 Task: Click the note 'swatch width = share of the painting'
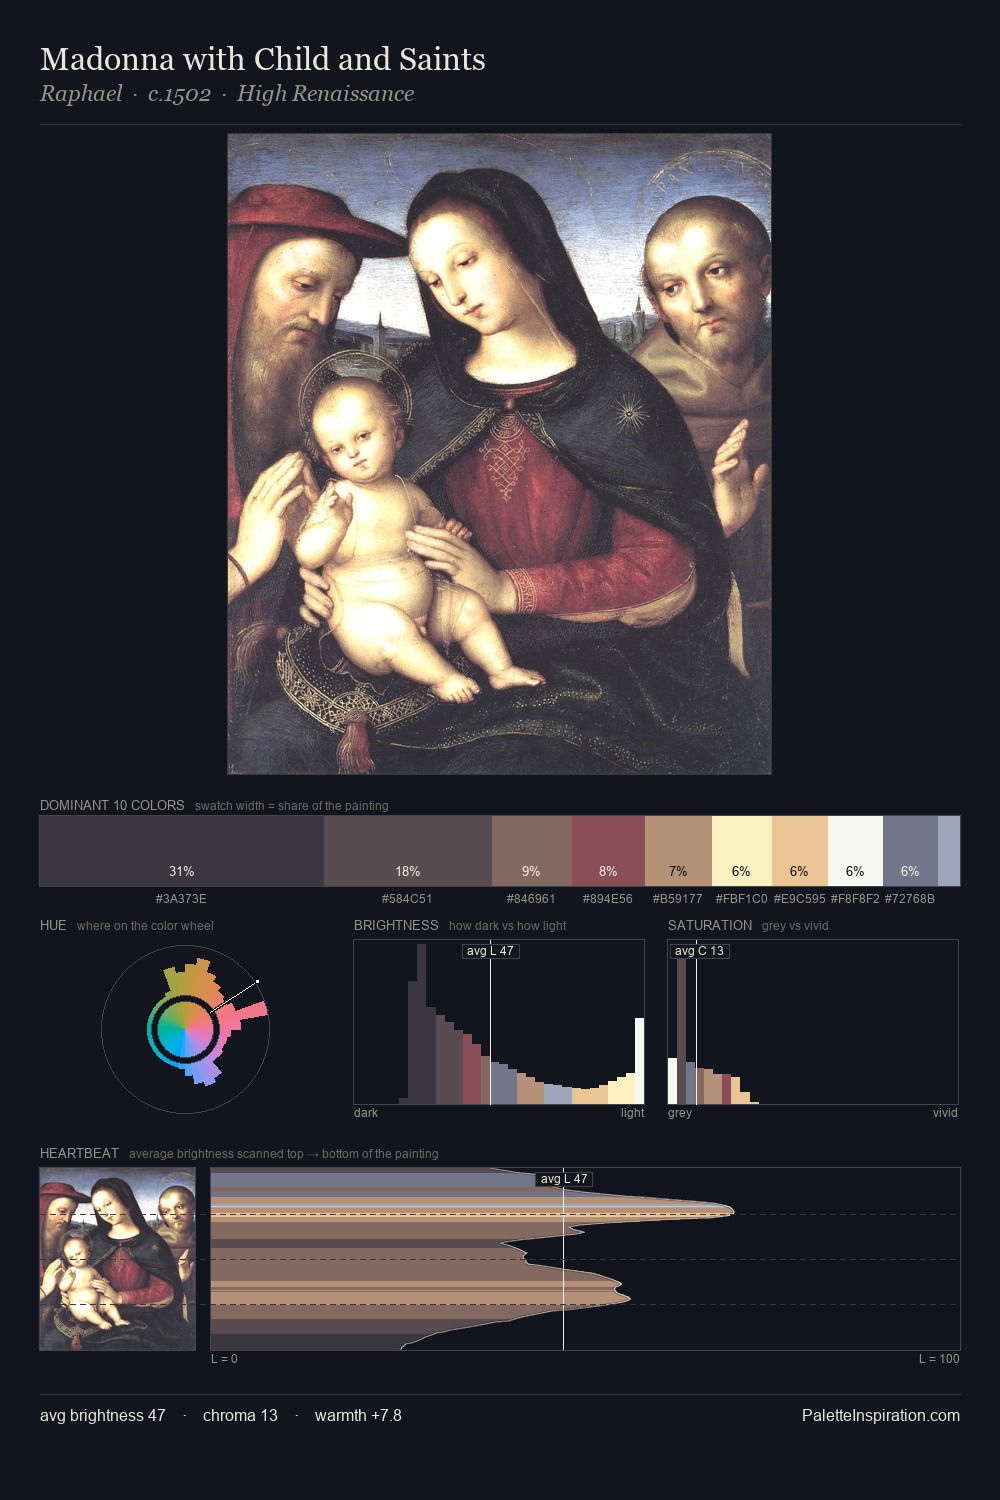click(x=291, y=806)
